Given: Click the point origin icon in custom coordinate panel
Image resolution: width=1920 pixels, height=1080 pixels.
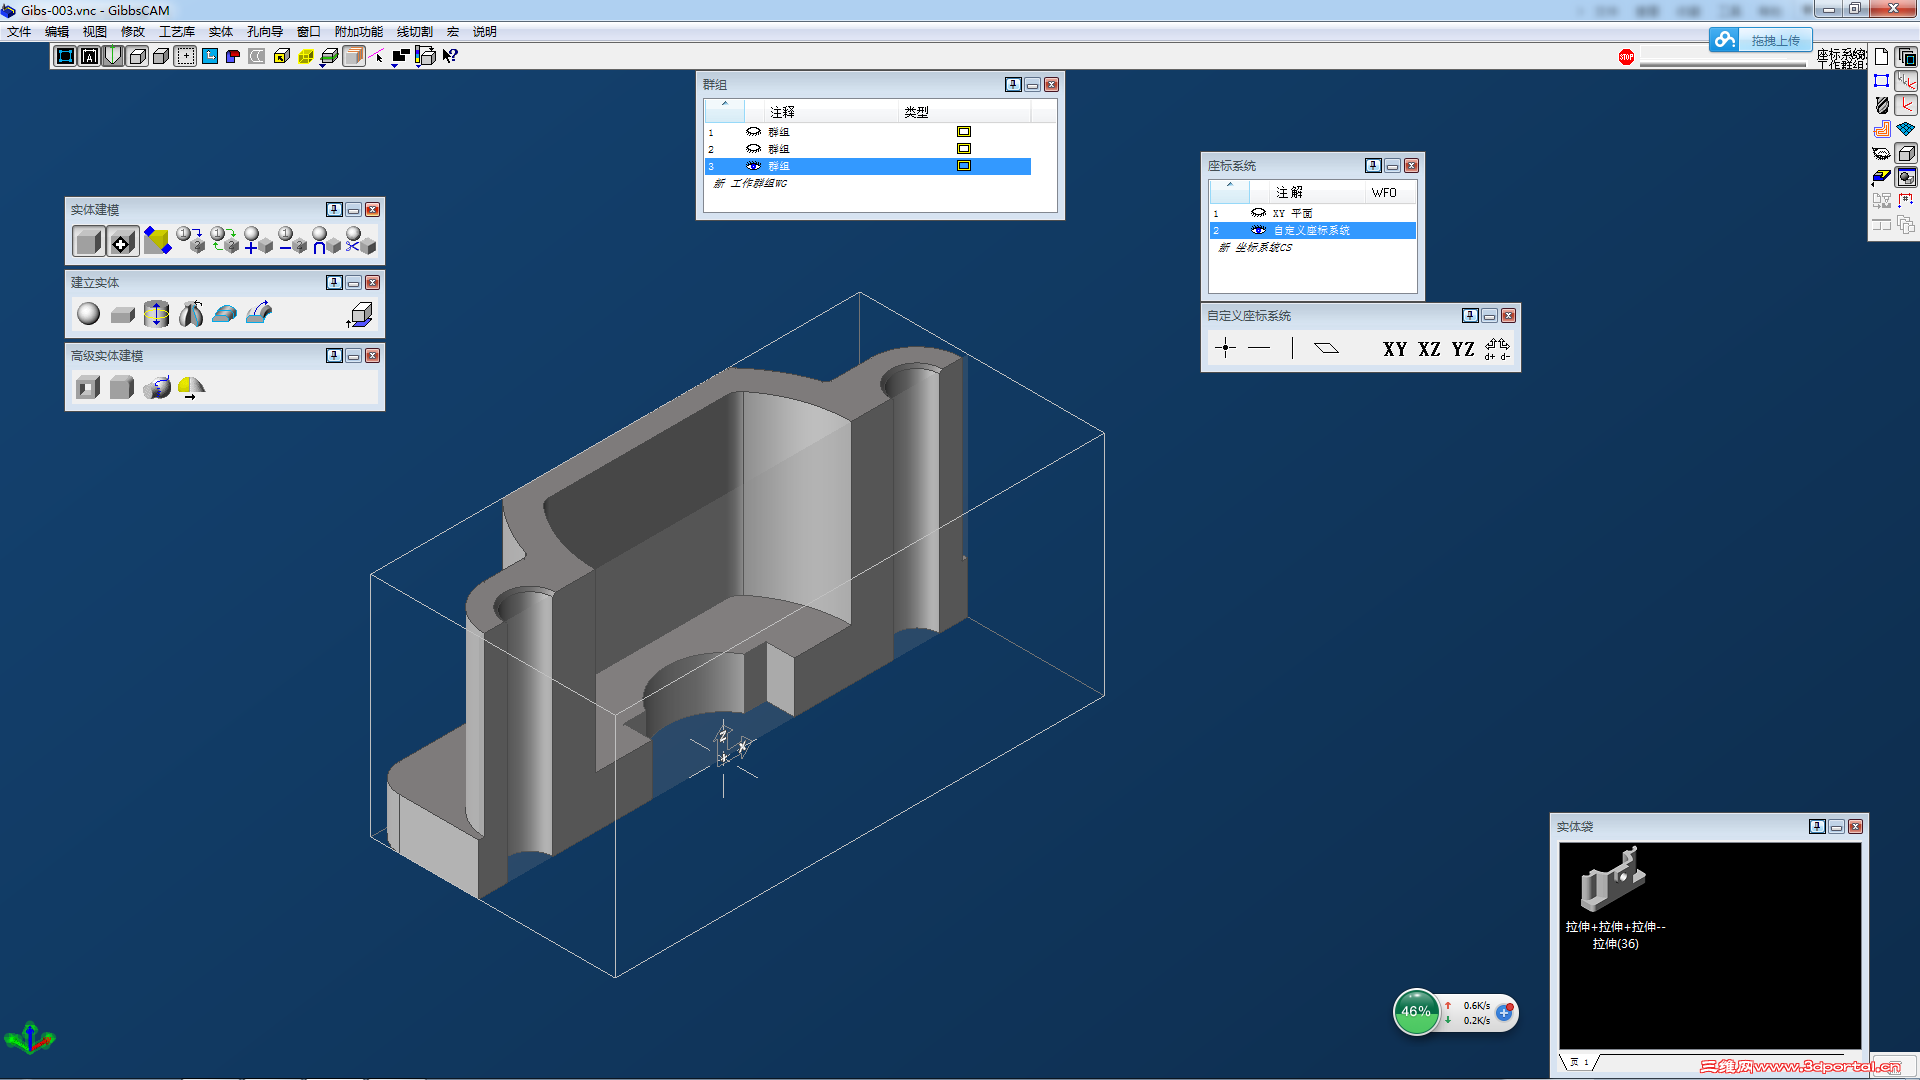Looking at the screenshot, I should (1225, 348).
